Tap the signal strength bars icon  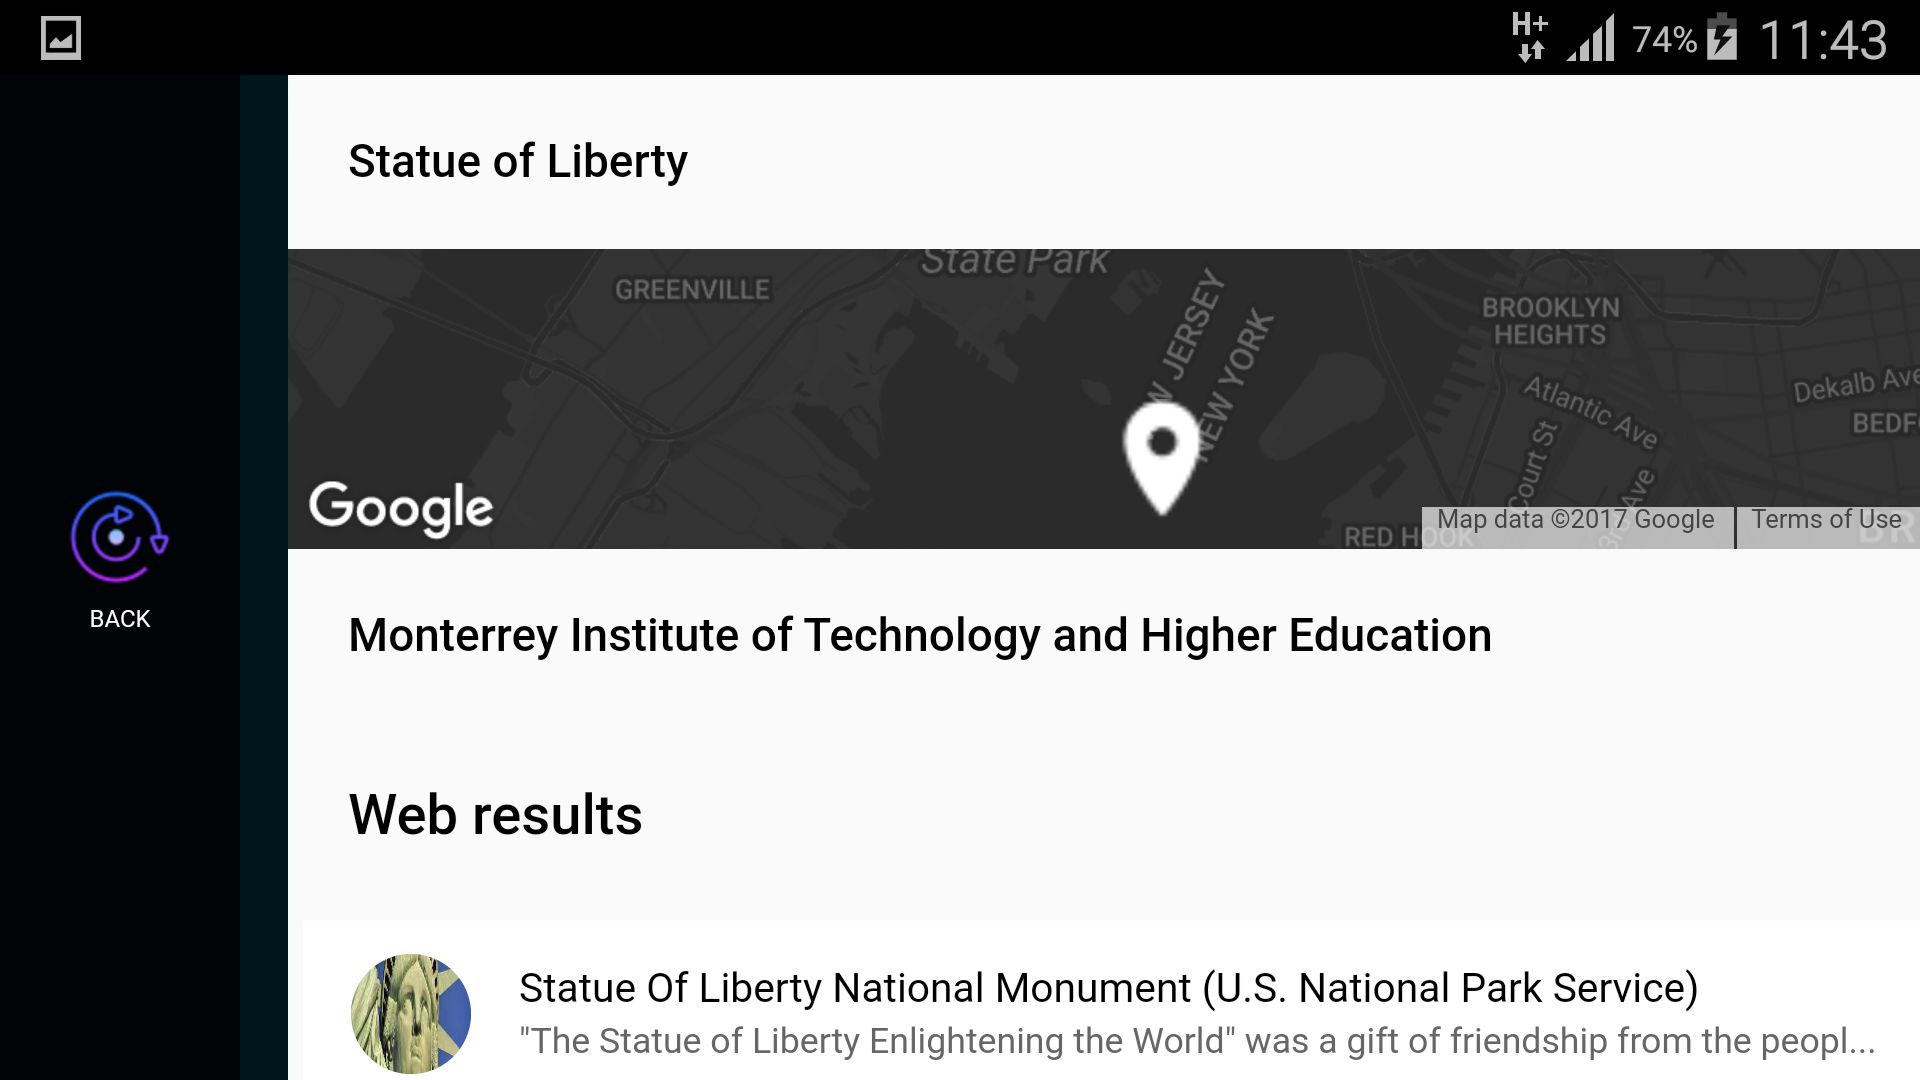click(x=1591, y=38)
